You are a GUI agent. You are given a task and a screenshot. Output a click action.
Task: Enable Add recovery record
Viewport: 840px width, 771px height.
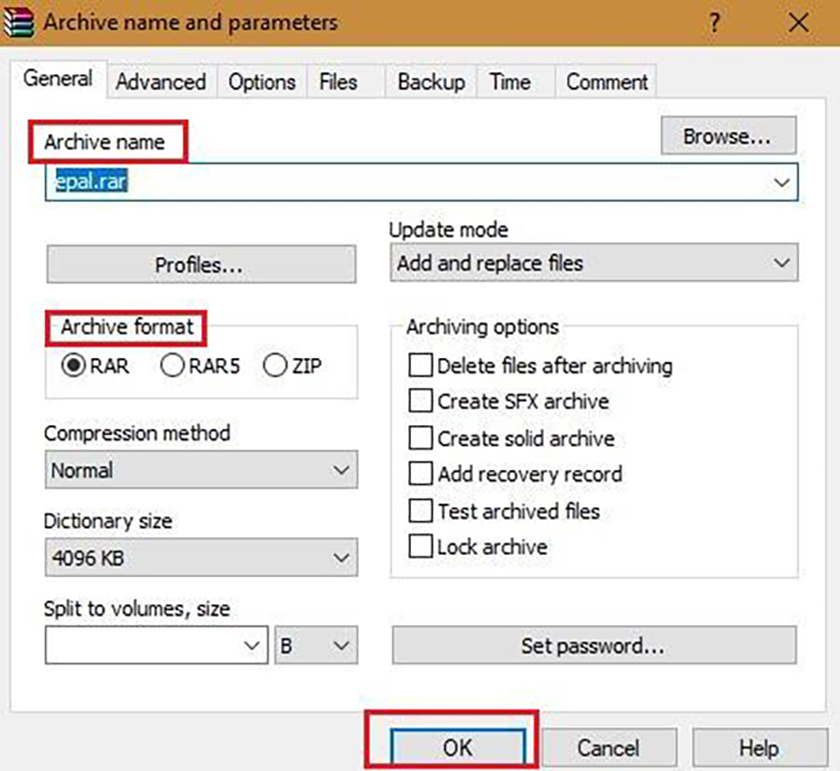(421, 474)
